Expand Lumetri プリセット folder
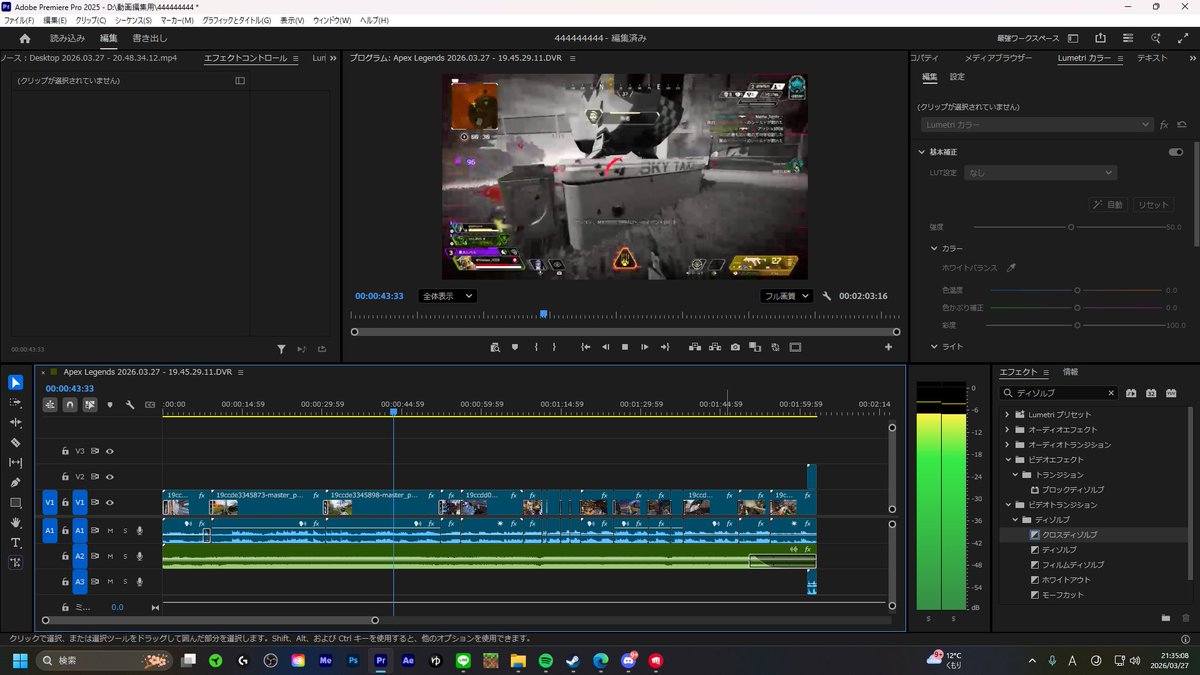Image resolution: width=1200 pixels, height=675 pixels. [x=1007, y=414]
